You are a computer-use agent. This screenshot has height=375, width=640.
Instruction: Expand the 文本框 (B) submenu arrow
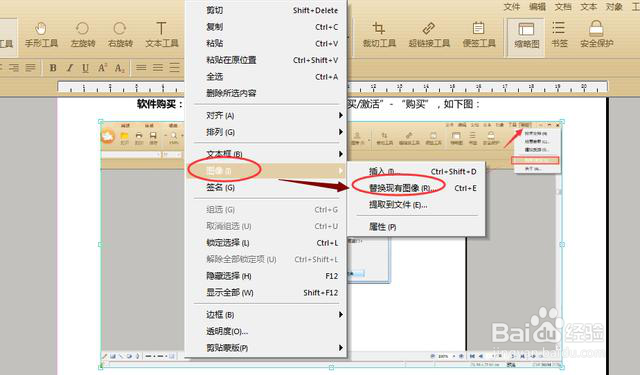340,154
